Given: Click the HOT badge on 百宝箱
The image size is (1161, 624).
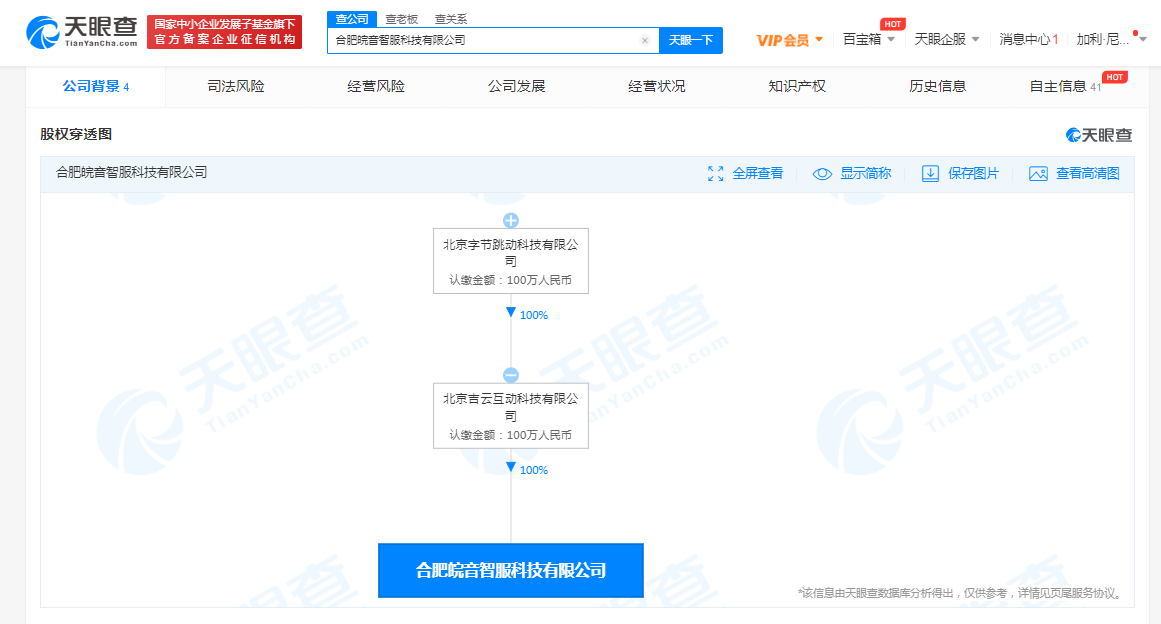Looking at the screenshot, I should click(x=893, y=24).
